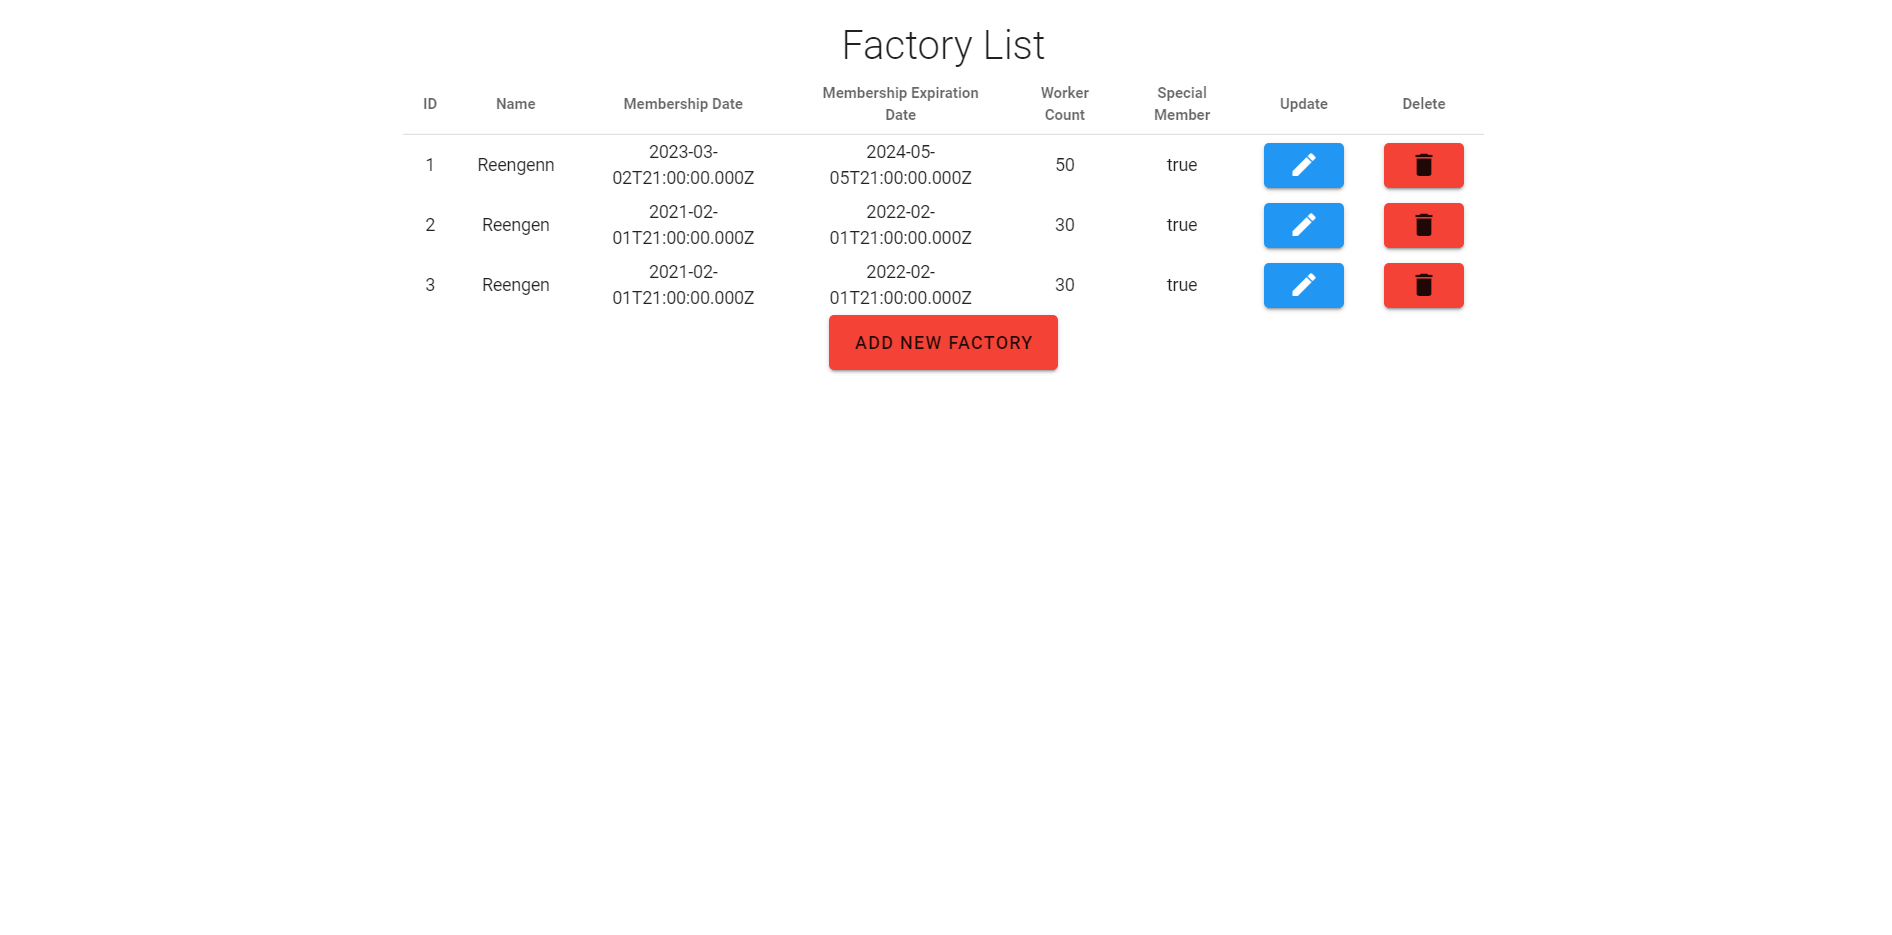Select the delete trash icon in row 2
1892x935 pixels.
click(x=1423, y=225)
